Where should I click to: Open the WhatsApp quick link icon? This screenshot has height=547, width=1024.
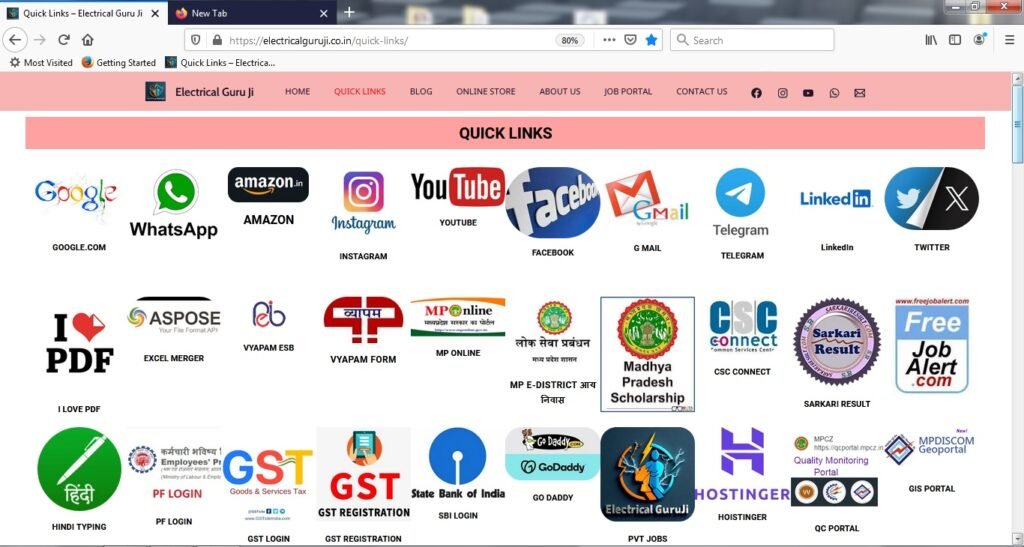174,204
